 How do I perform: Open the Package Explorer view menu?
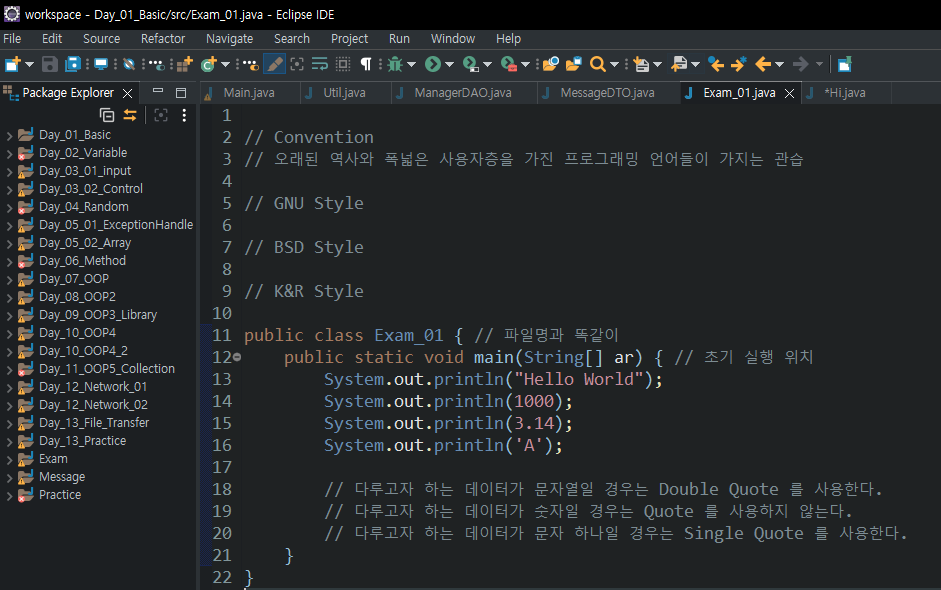tap(184, 114)
